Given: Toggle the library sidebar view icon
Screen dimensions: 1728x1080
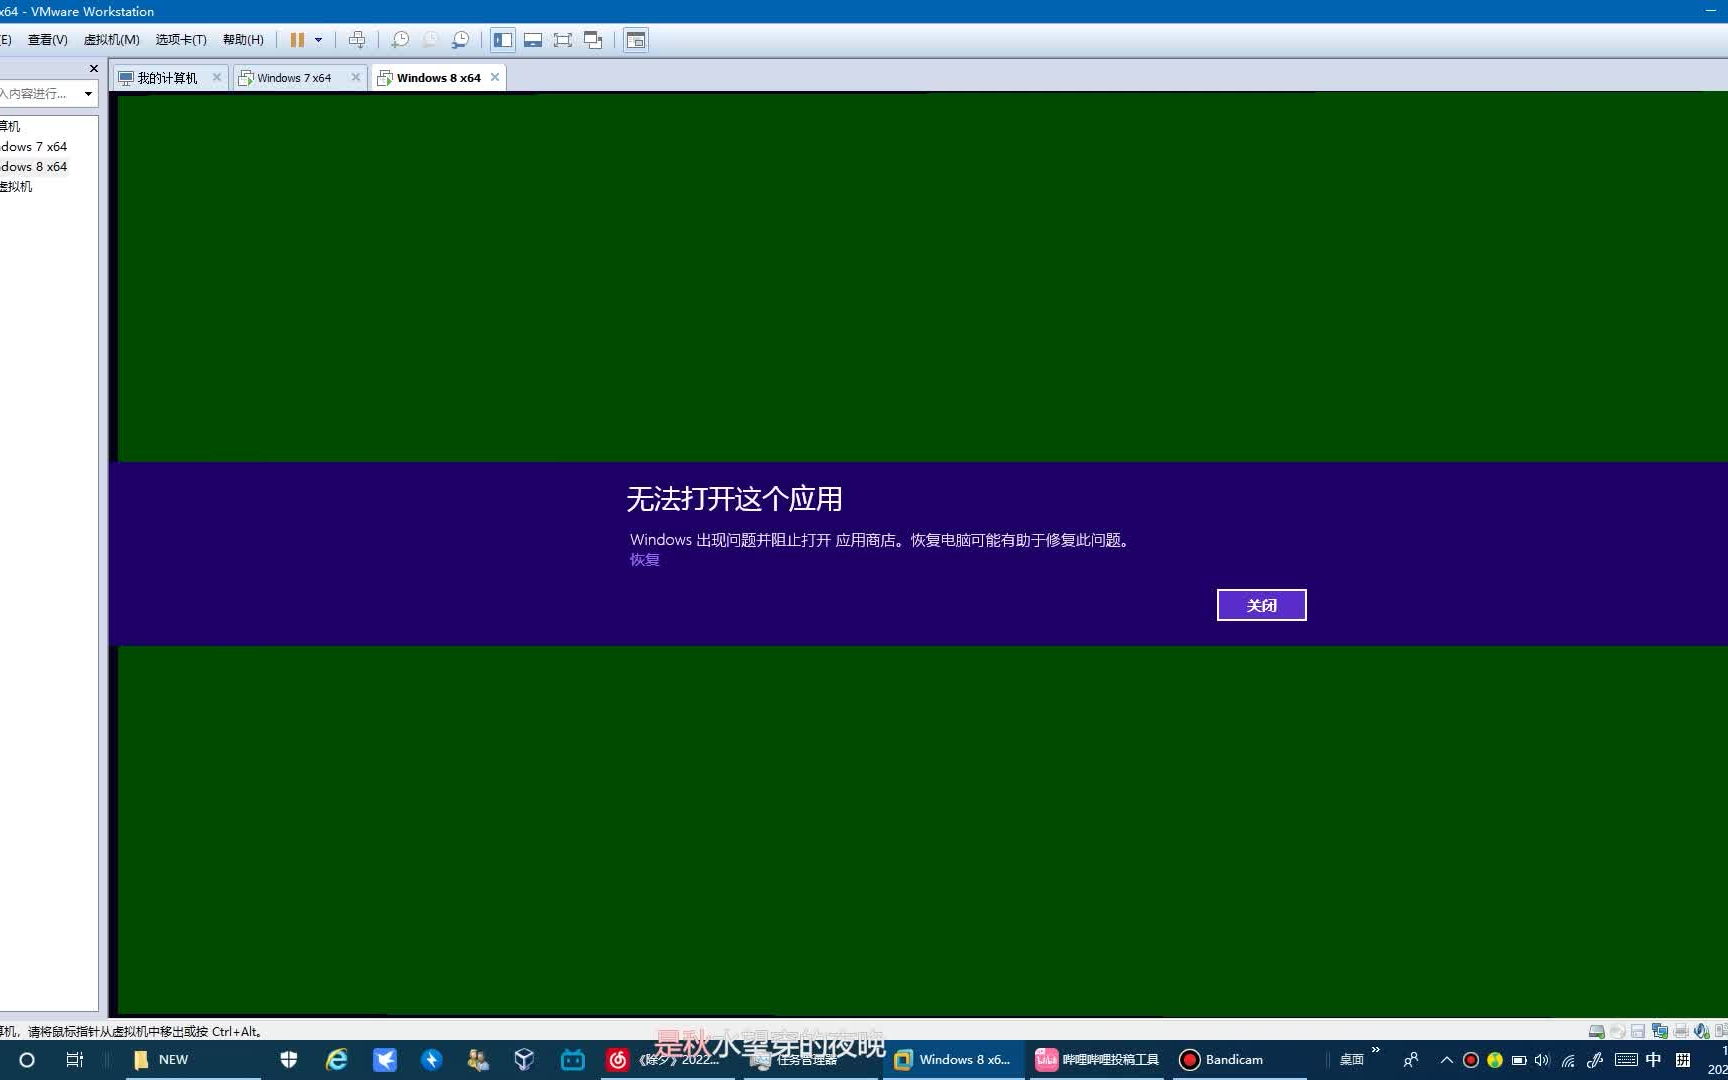Looking at the screenshot, I should click(x=503, y=40).
